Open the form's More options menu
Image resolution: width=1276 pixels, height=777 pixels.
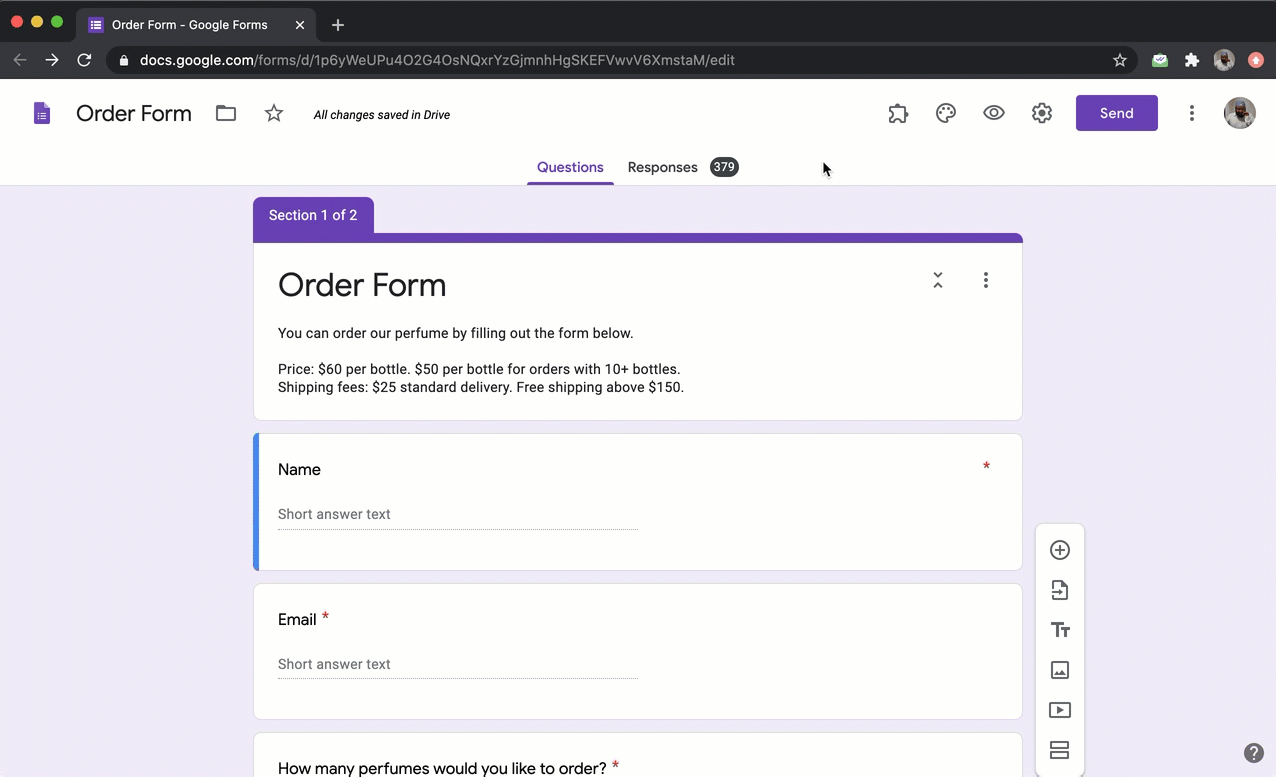[x=1191, y=113]
